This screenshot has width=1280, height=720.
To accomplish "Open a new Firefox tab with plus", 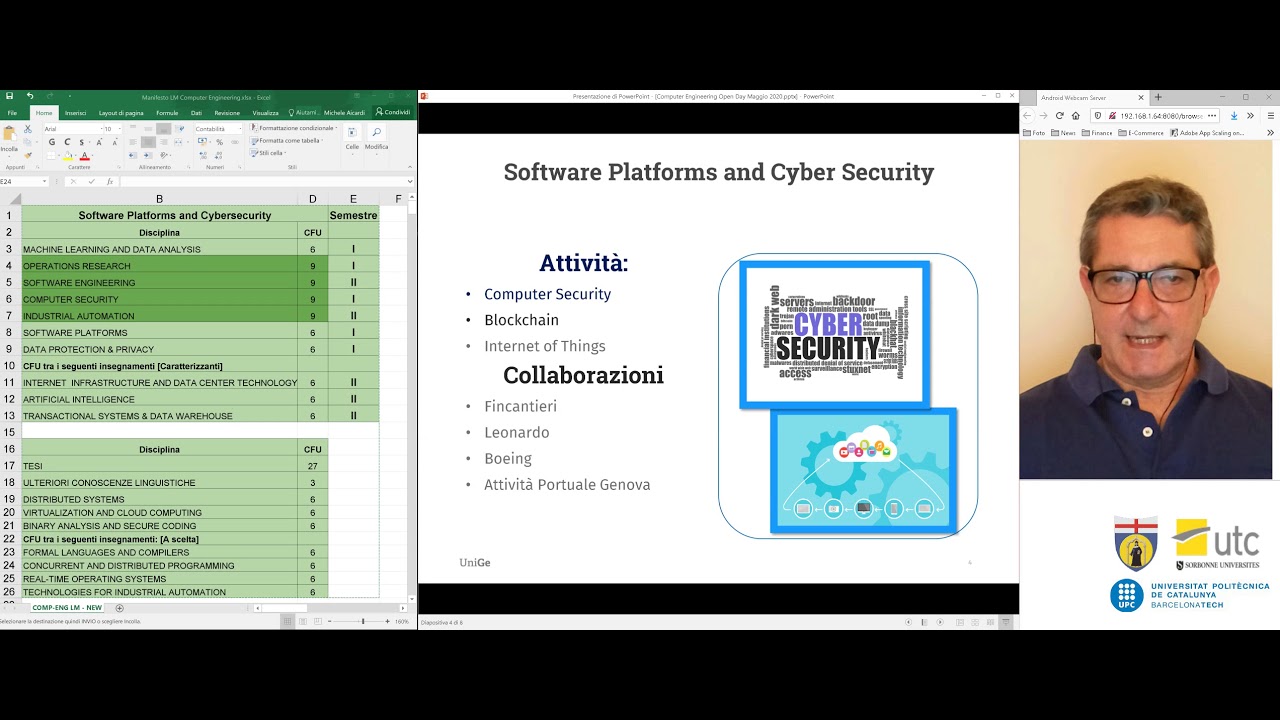I will pyautogui.click(x=1158, y=97).
